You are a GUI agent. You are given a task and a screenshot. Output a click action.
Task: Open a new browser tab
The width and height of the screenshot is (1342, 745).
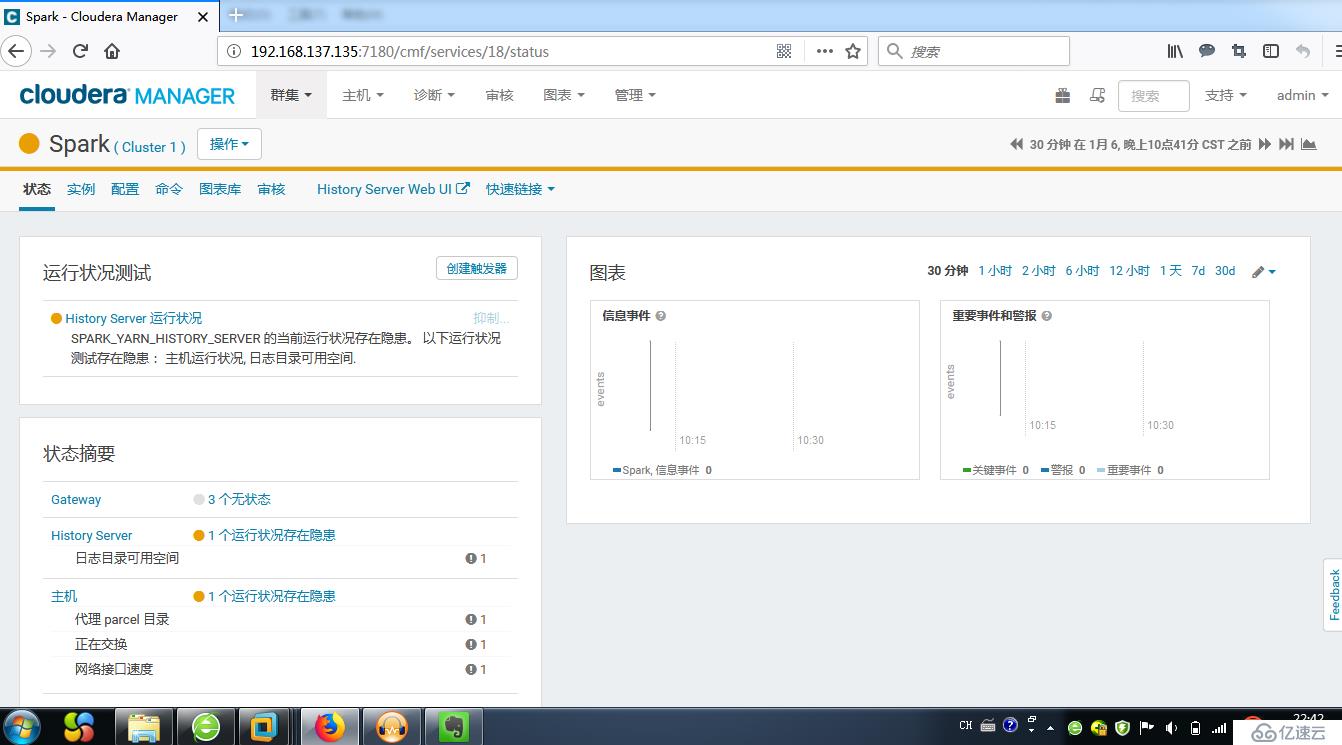point(236,15)
